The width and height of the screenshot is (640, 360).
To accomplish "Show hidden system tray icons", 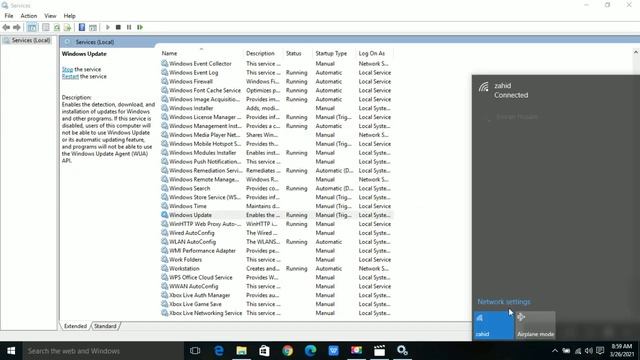I will [x=555, y=351].
